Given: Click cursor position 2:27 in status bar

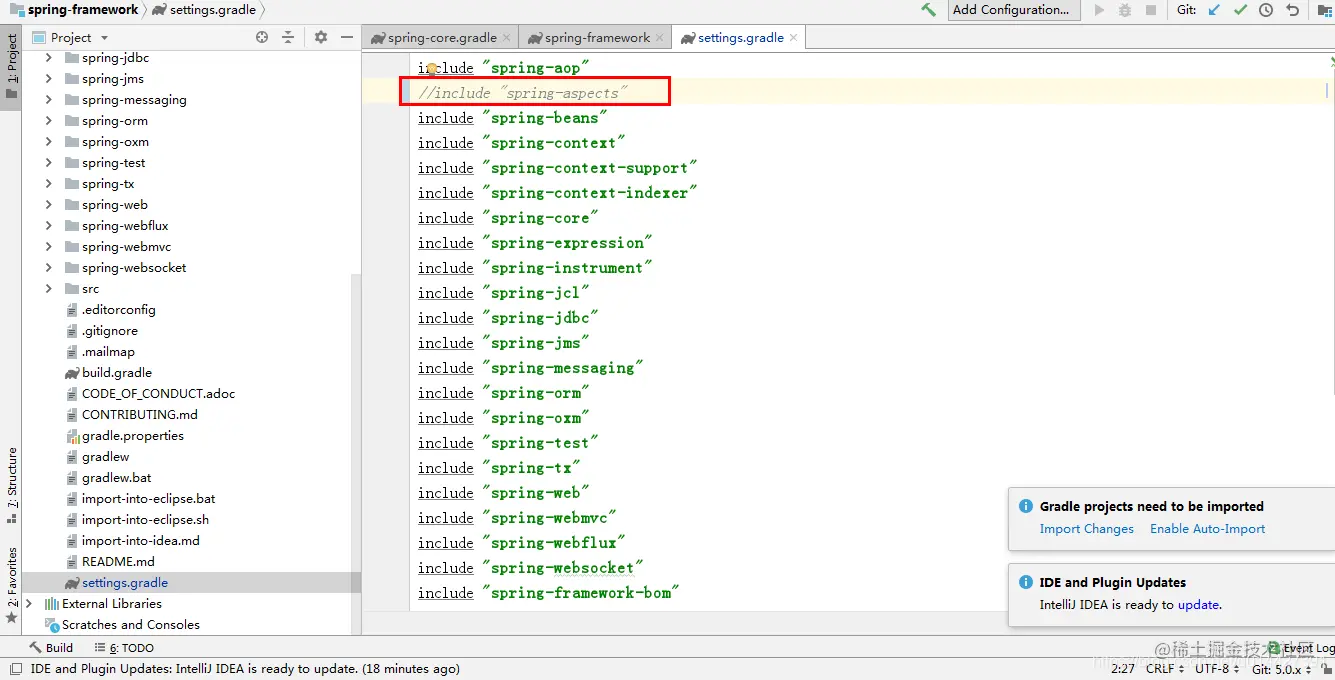Looking at the screenshot, I should click(1123, 669).
